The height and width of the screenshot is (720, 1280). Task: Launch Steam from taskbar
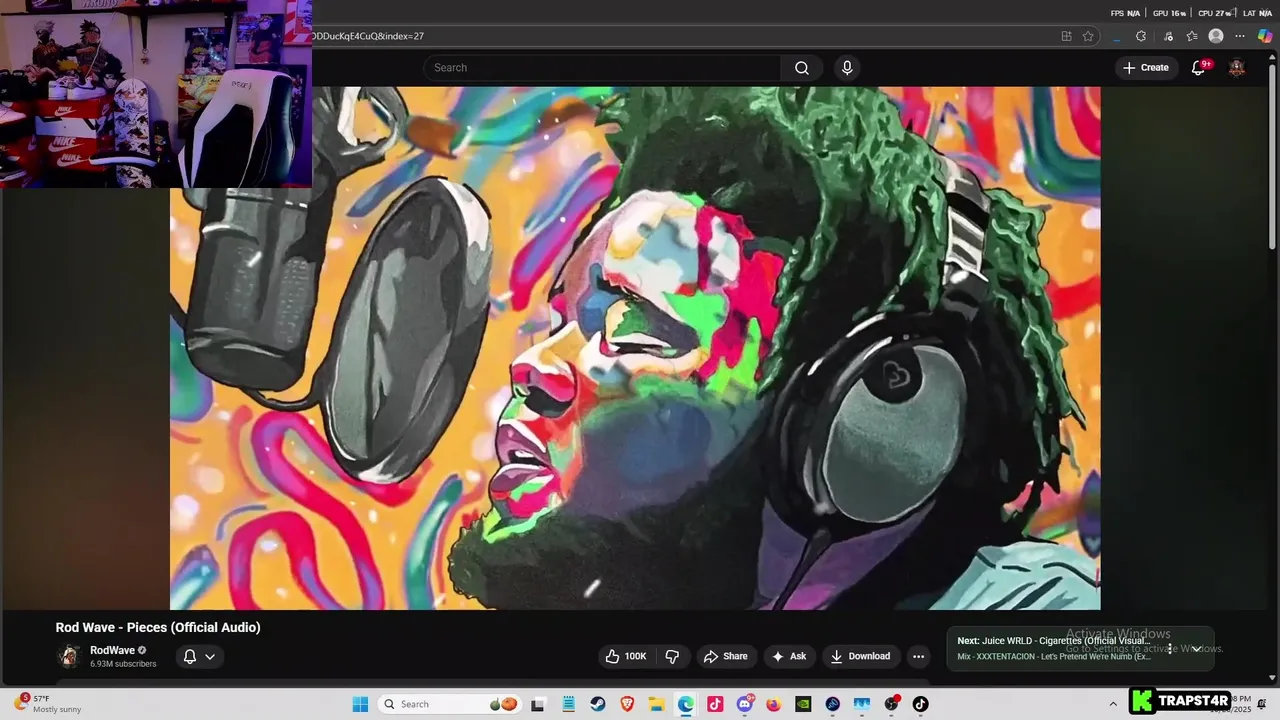click(598, 704)
